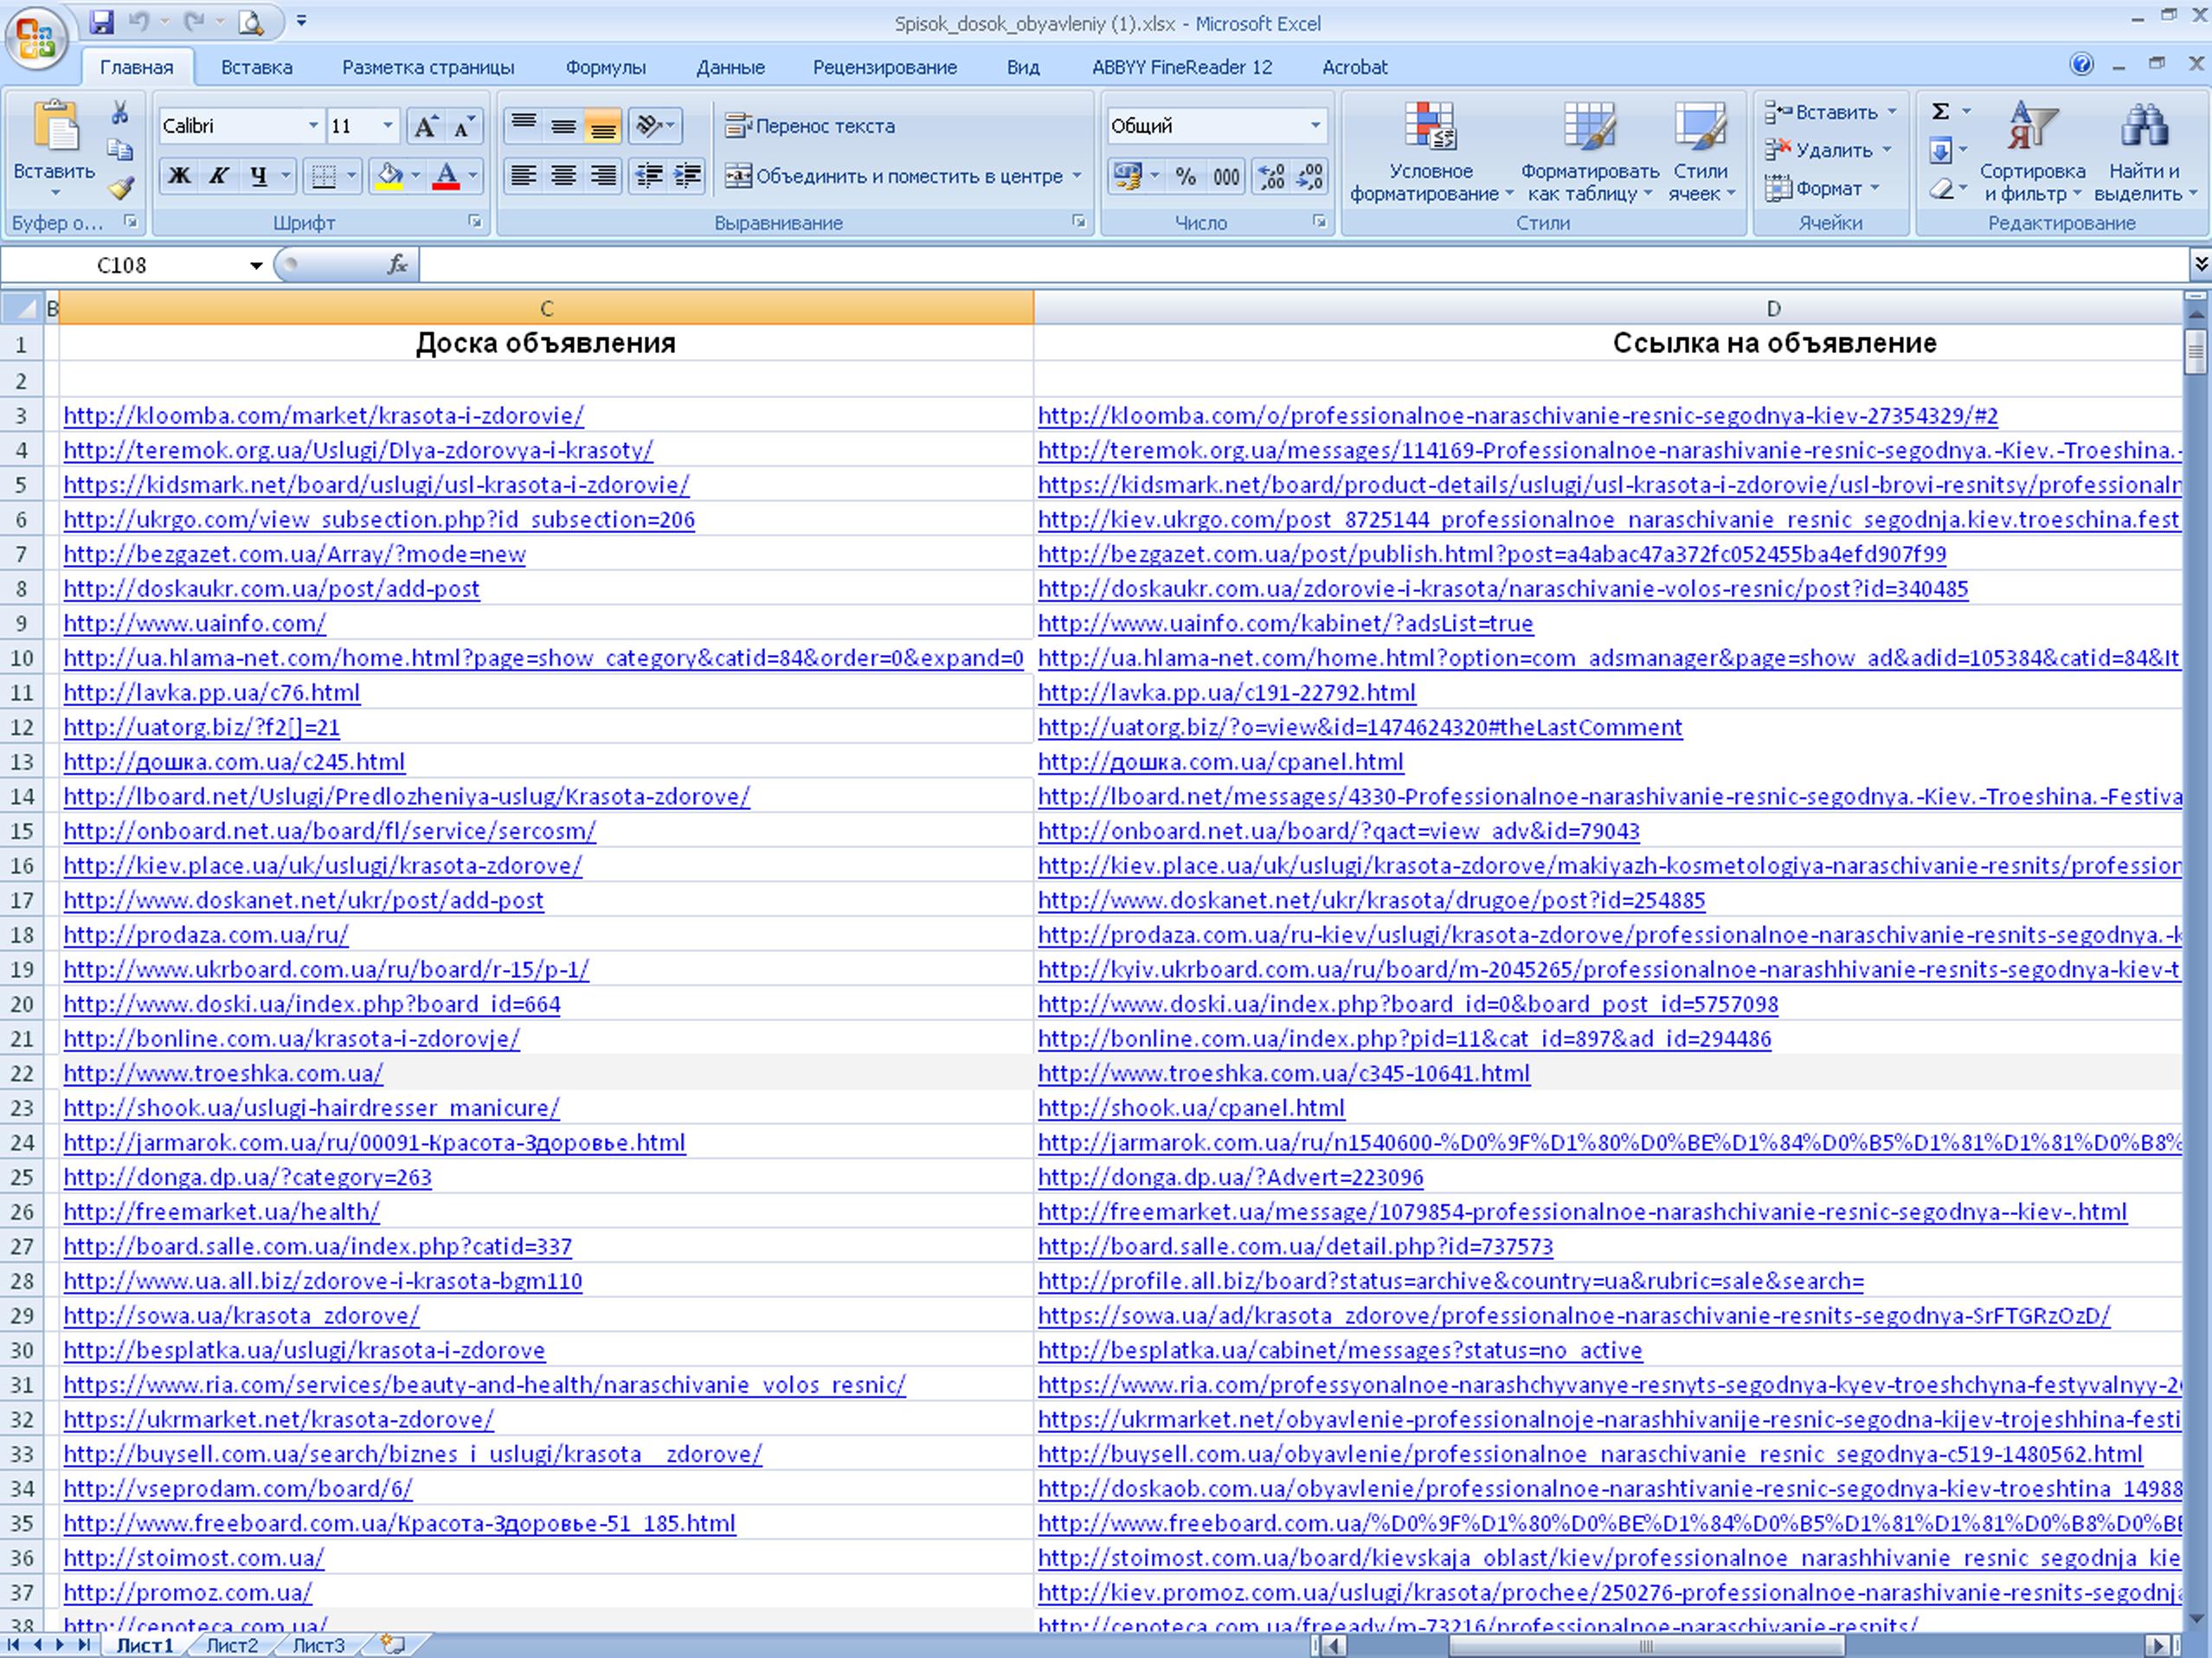This screenshot has width=2212, height=1658.
Task: Toggle bottom vertical alignment
Action: pyautogui.click(x=603, y=126)
